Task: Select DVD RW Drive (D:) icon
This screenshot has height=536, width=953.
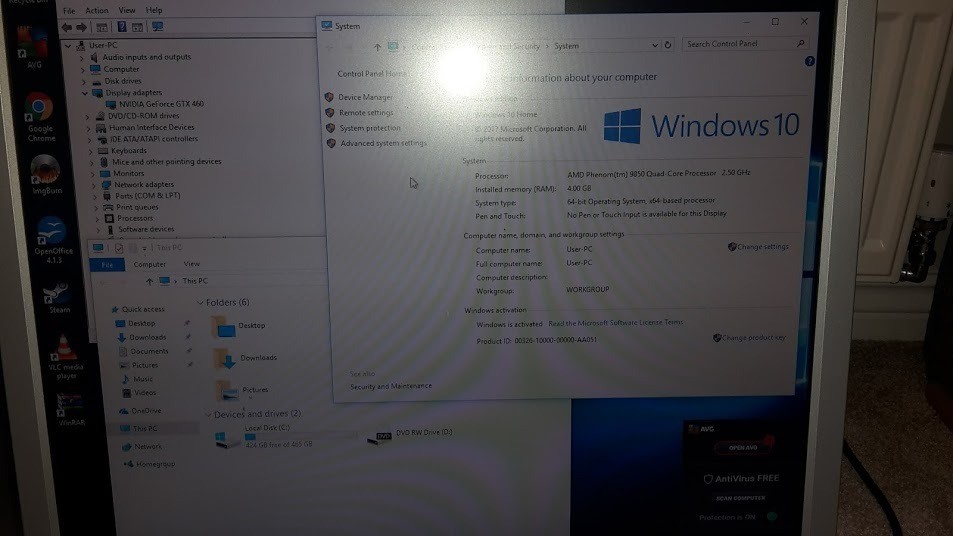Action: 379,437
